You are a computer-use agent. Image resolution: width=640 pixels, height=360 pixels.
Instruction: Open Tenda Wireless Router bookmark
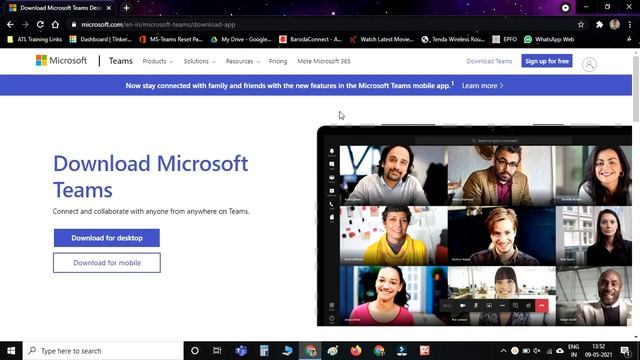pos(453,39)
